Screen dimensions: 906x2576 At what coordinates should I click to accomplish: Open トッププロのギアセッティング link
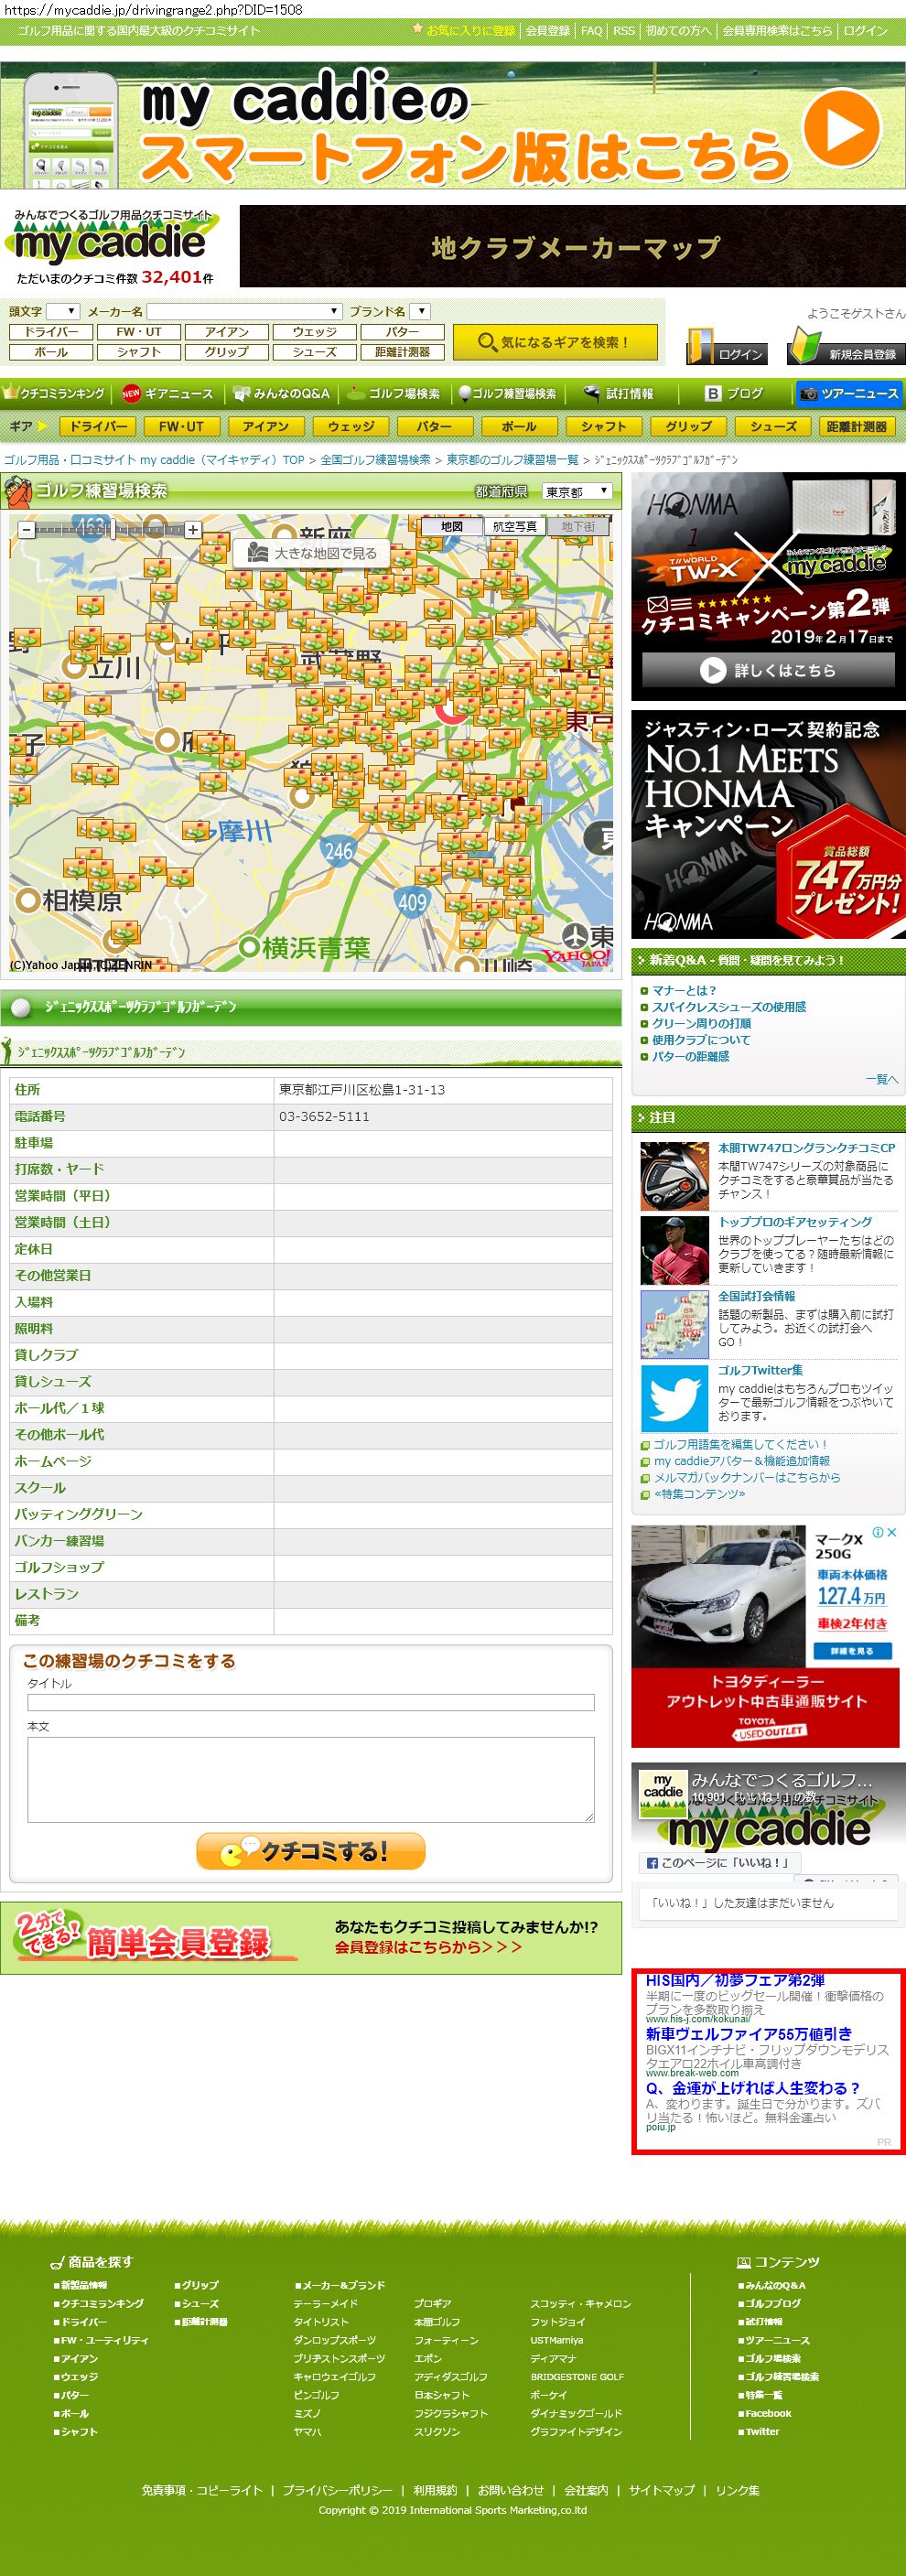(795, 1222)
